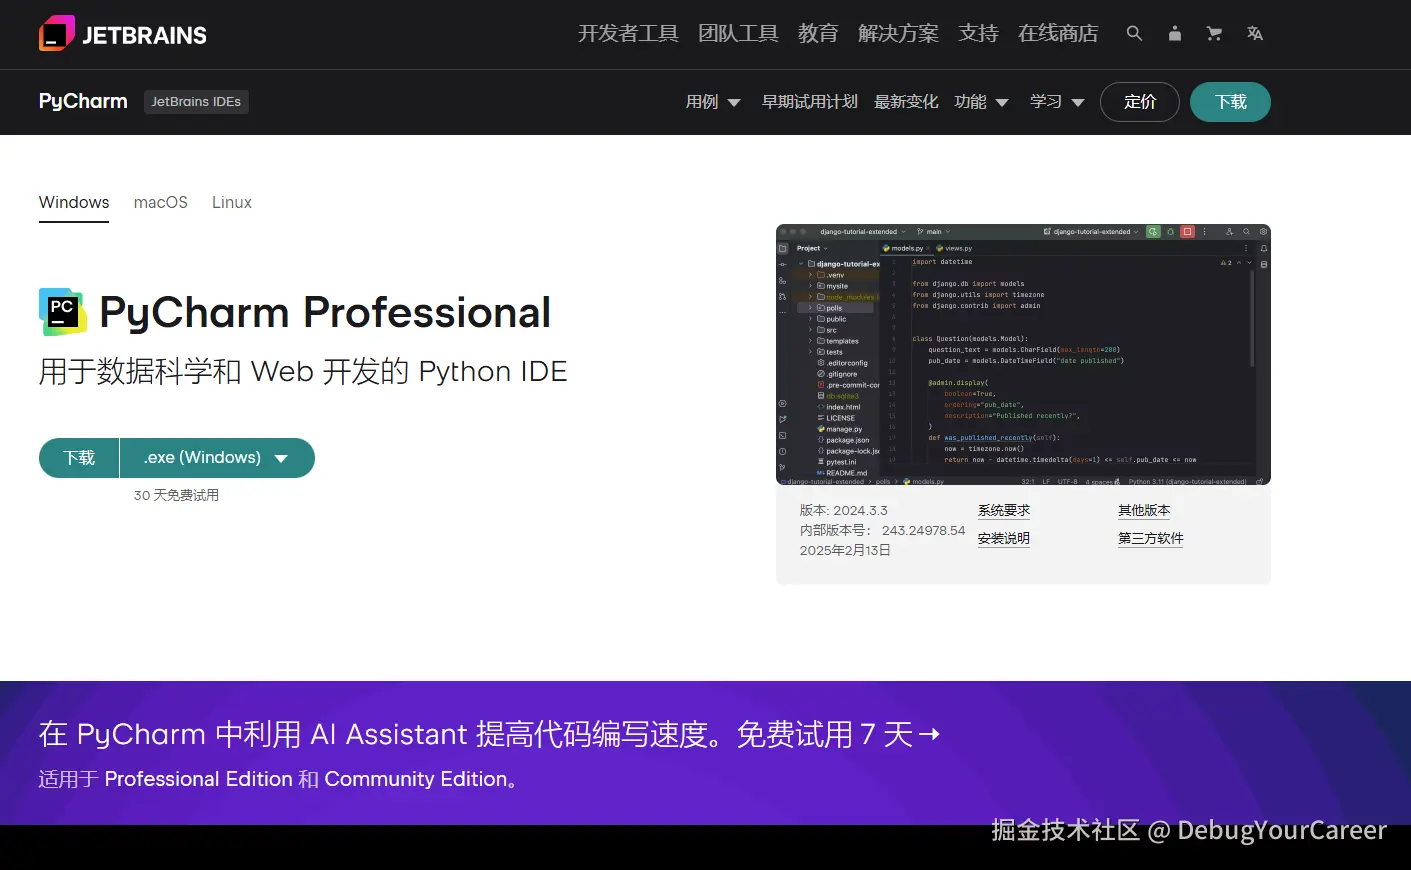Image resolution: width=1411 pixels, height=870 pixels.
Task: Open 在线商店 menu
Action: [x=1058, y=33]
